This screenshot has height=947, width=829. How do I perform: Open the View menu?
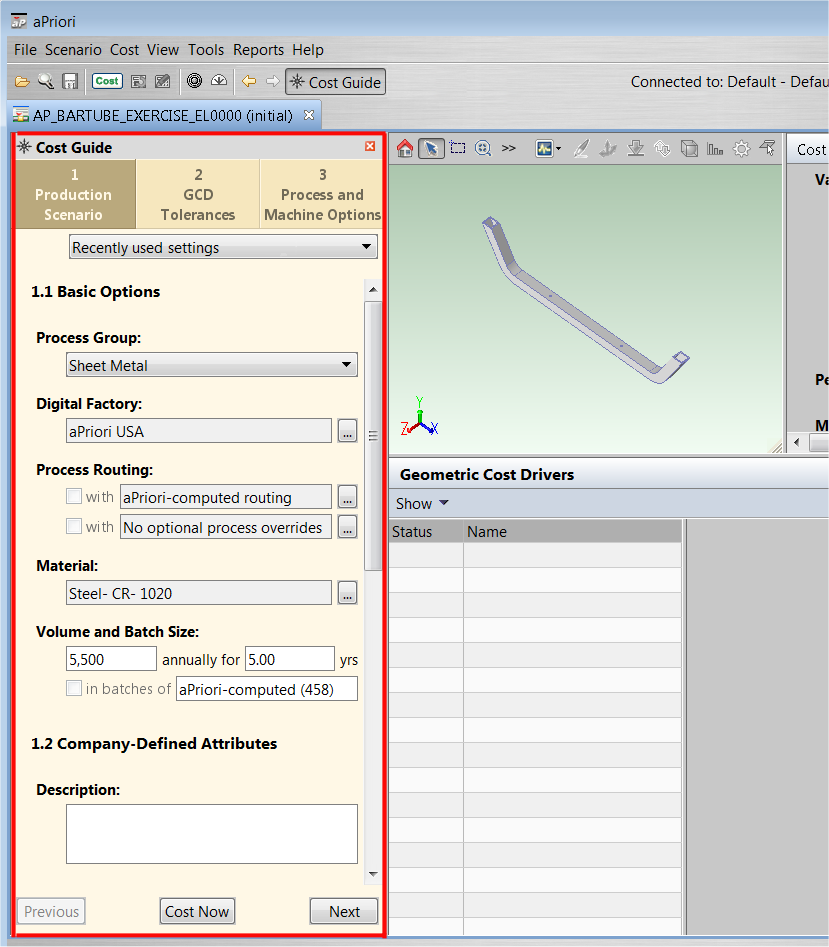click(163, 50)
